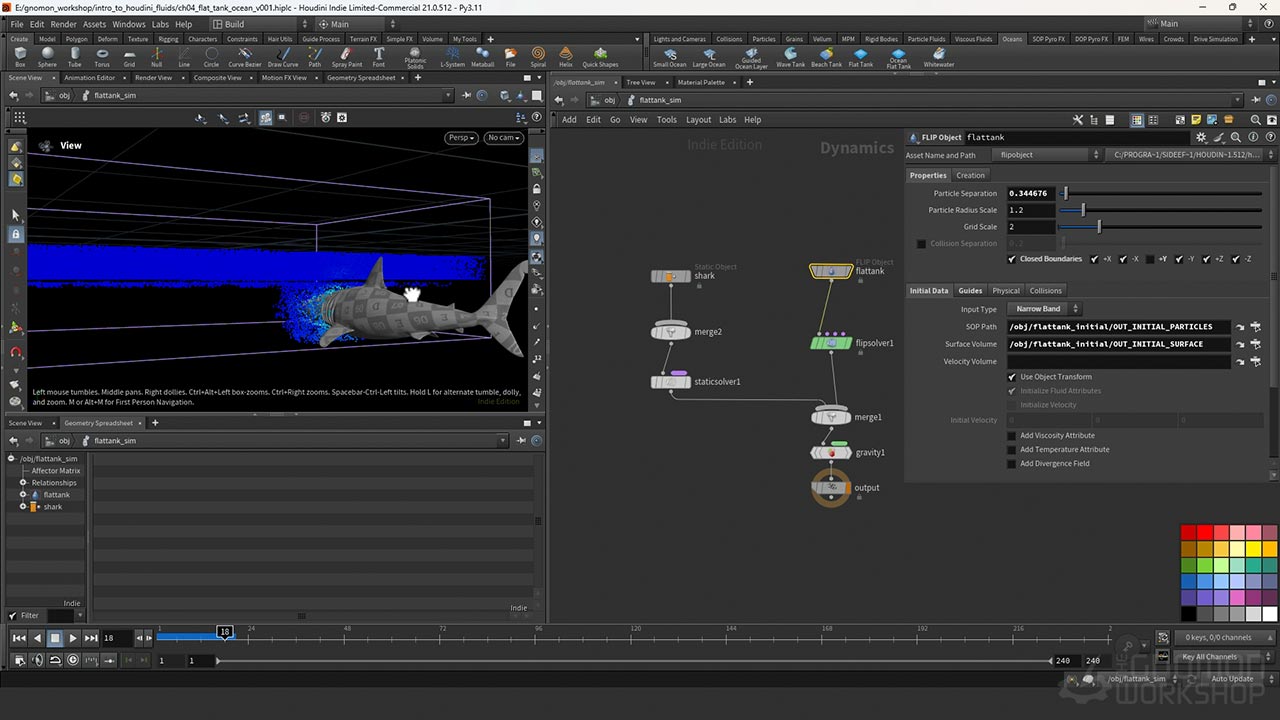Select the Sphere shelf tool
This screenshot has height=720, width=1280.
click(x=47, y=56)
